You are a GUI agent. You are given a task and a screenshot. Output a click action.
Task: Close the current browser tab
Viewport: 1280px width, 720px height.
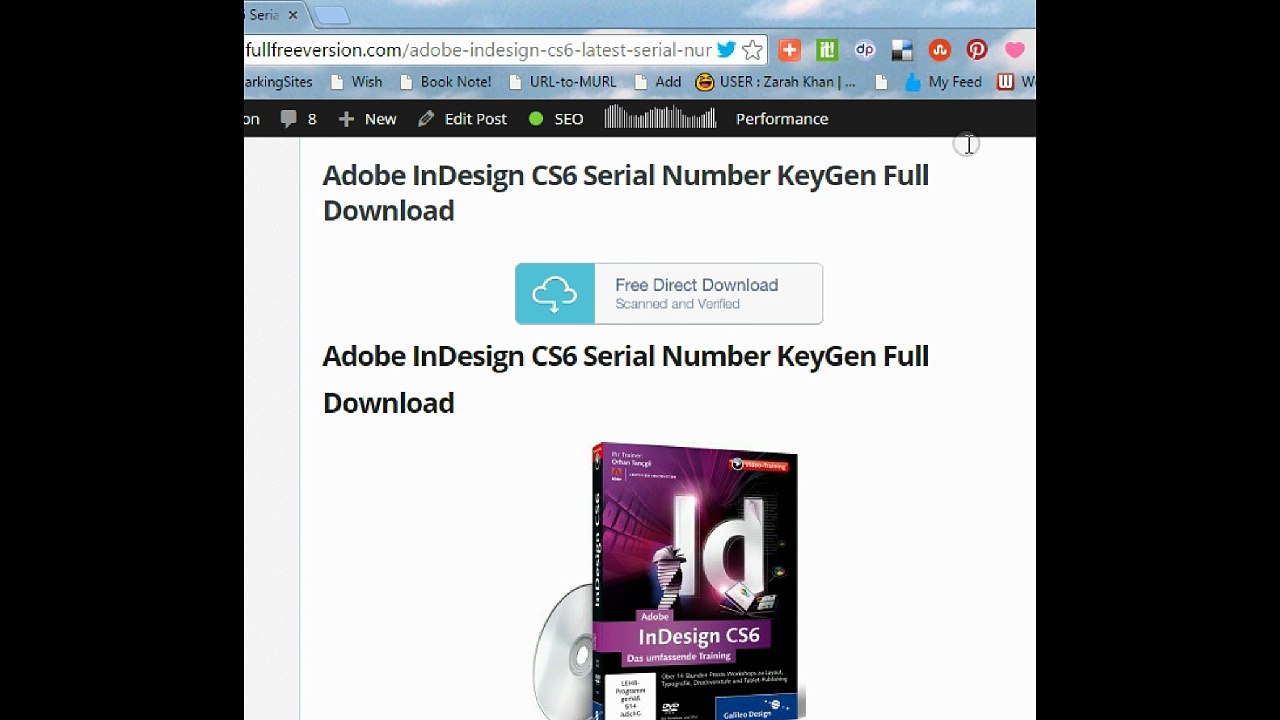coord(293,15)
